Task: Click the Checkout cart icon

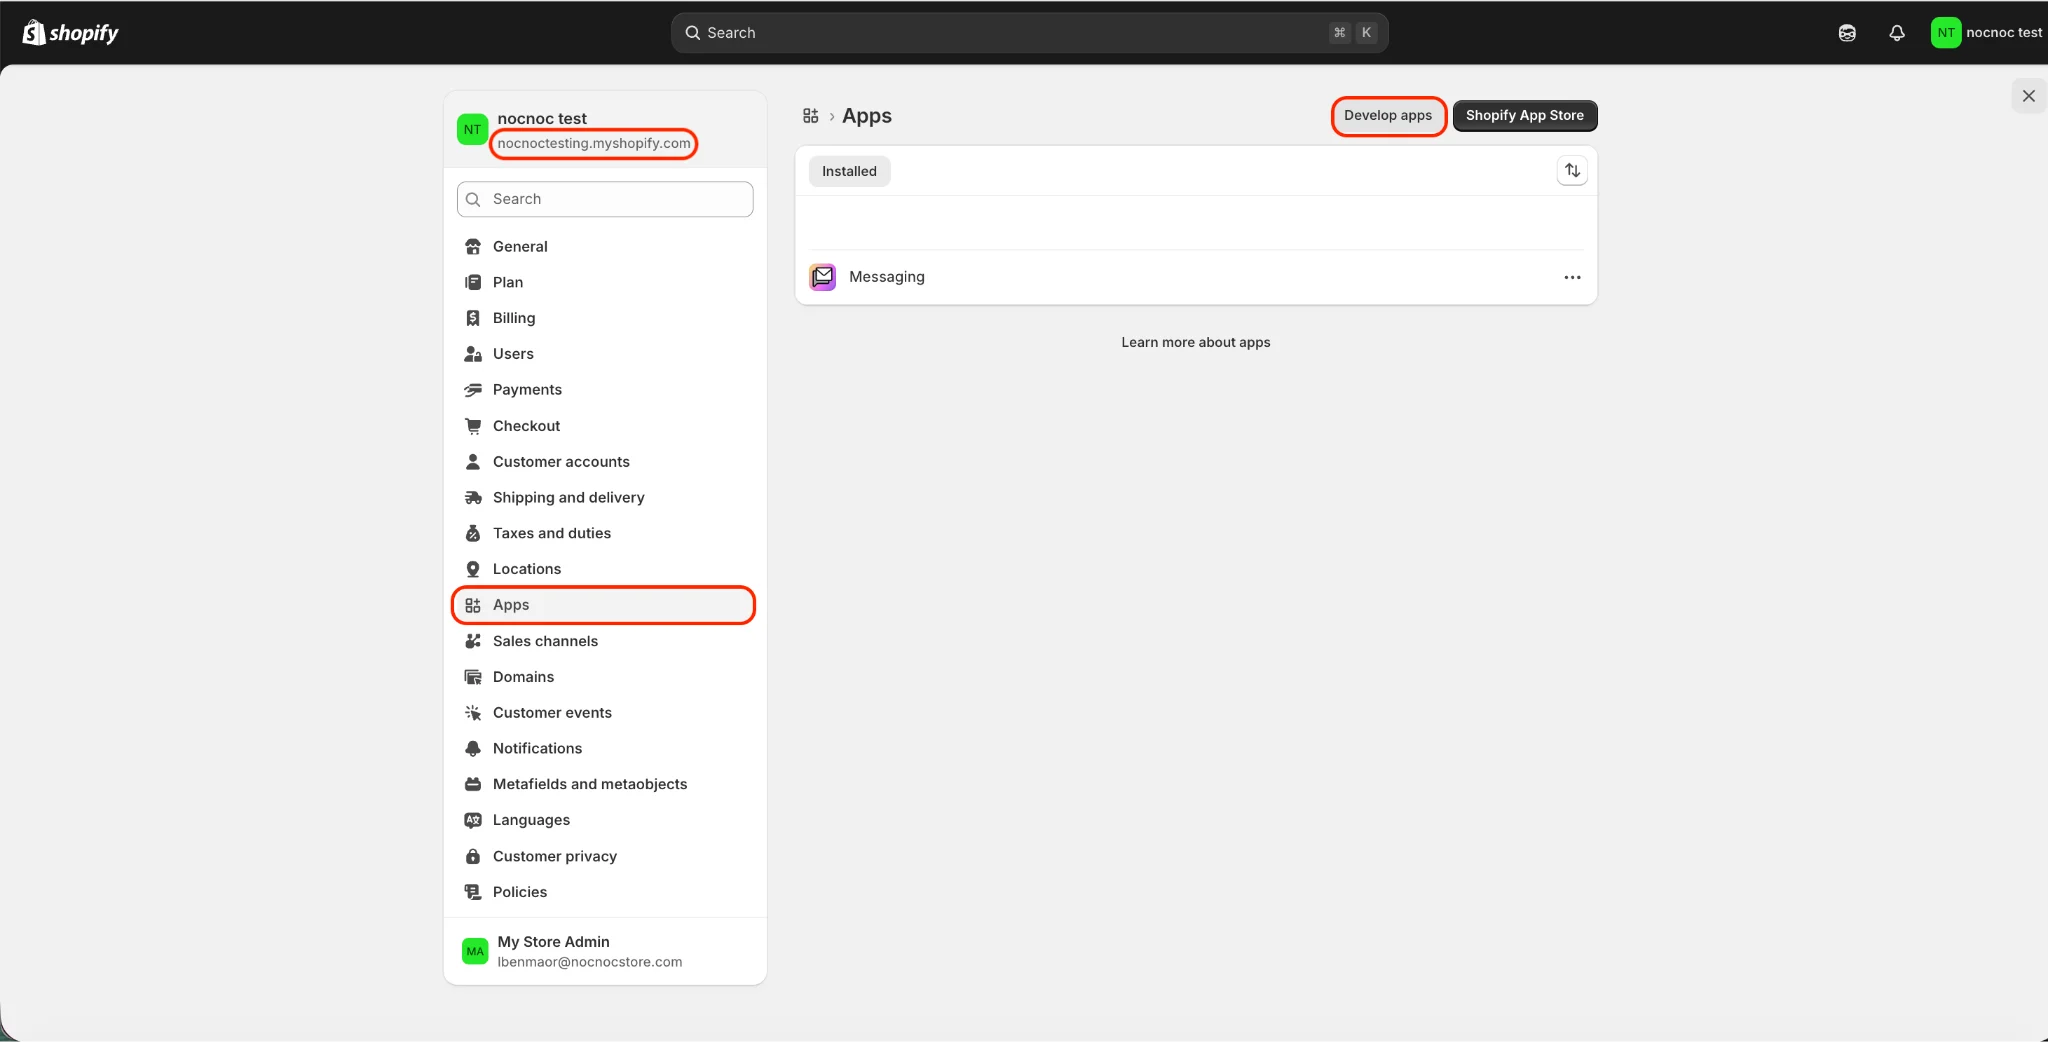Action: pyautogui.click(x=473, y=426)
